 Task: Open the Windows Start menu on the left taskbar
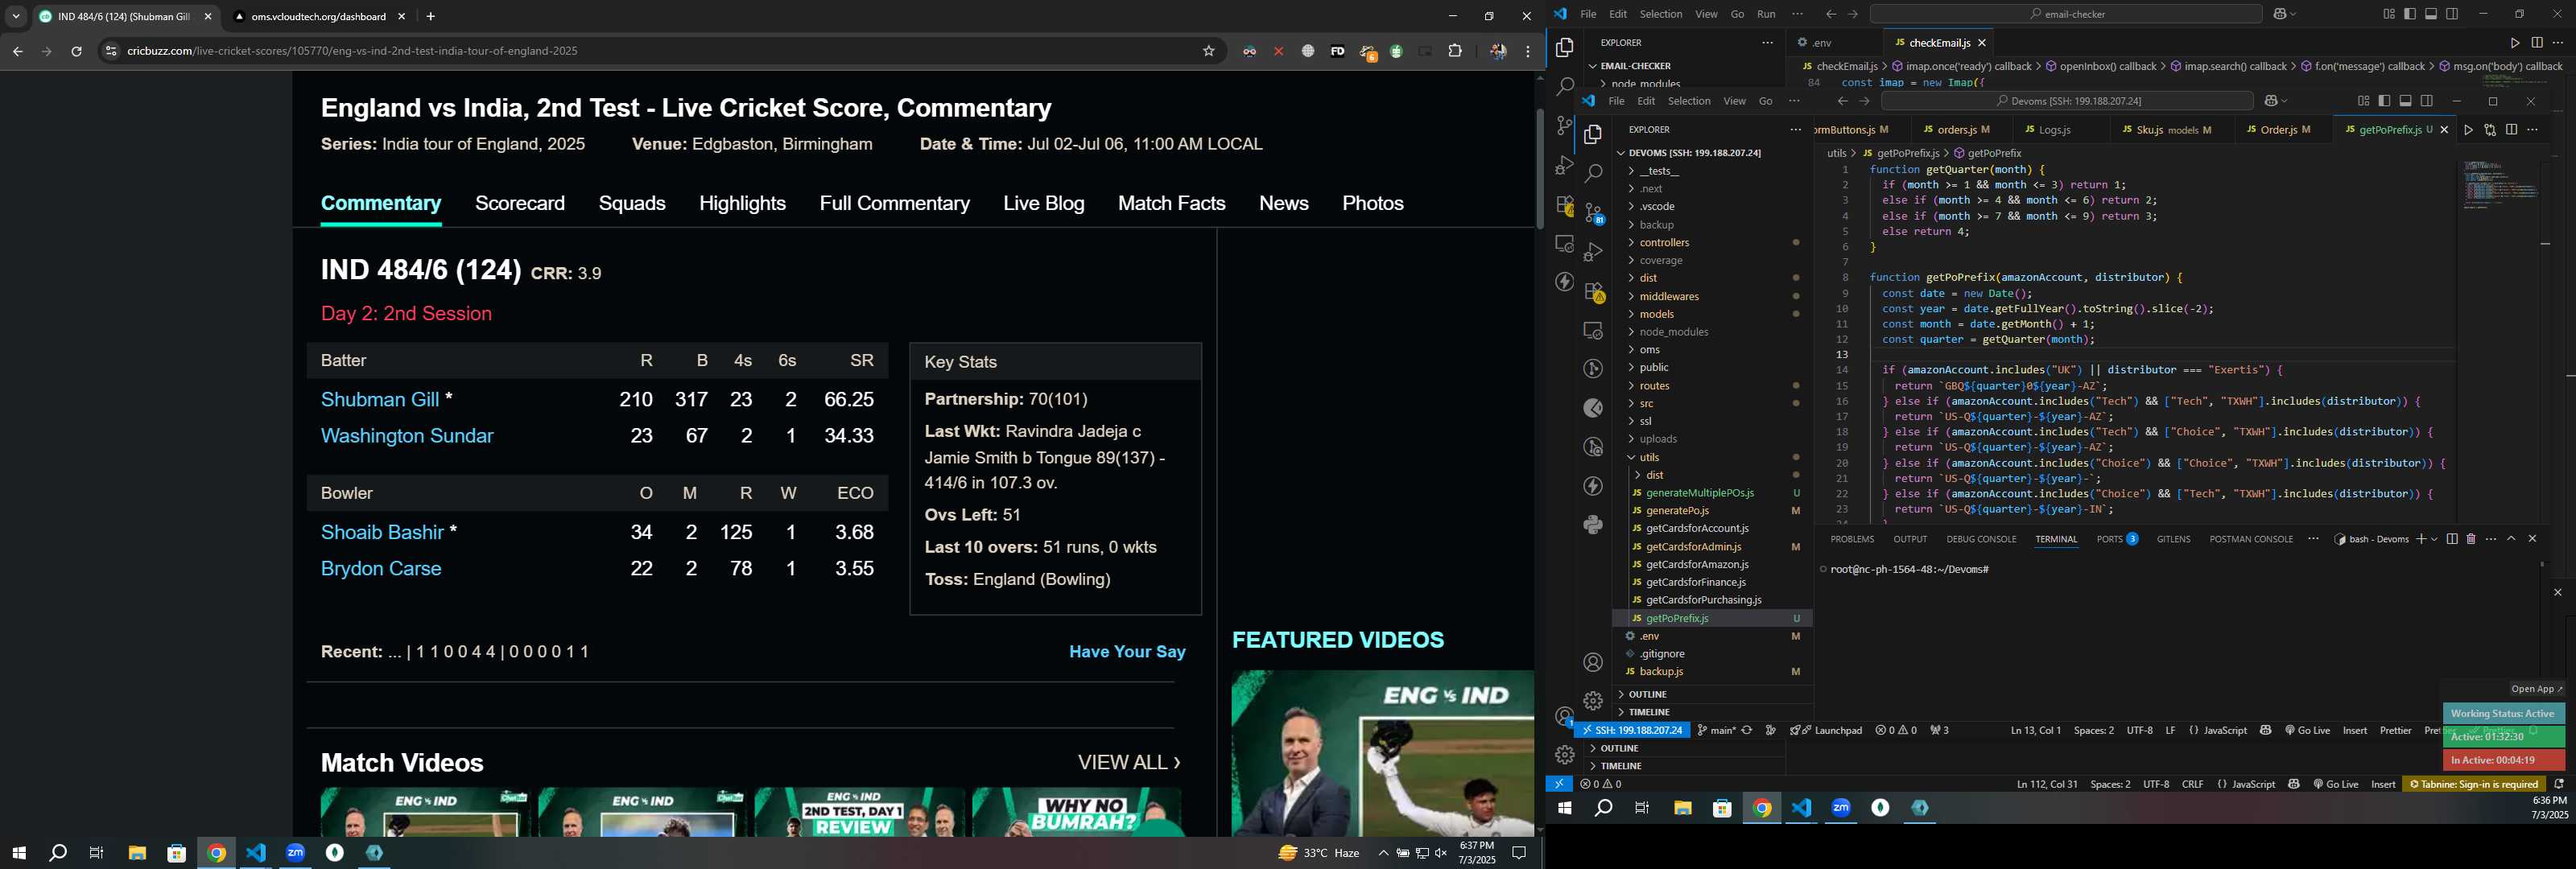pos(18,853)
